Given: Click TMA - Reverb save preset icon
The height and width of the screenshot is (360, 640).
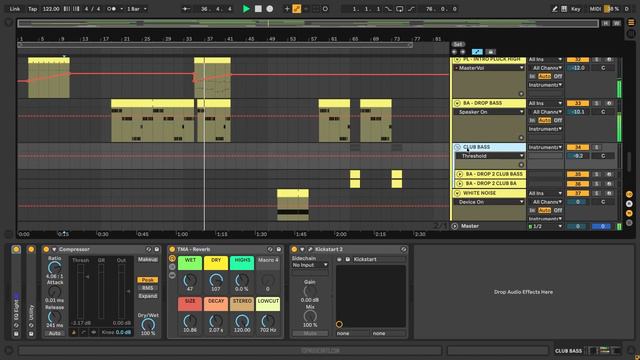Looking at the screenshot, I should [278, 249].
